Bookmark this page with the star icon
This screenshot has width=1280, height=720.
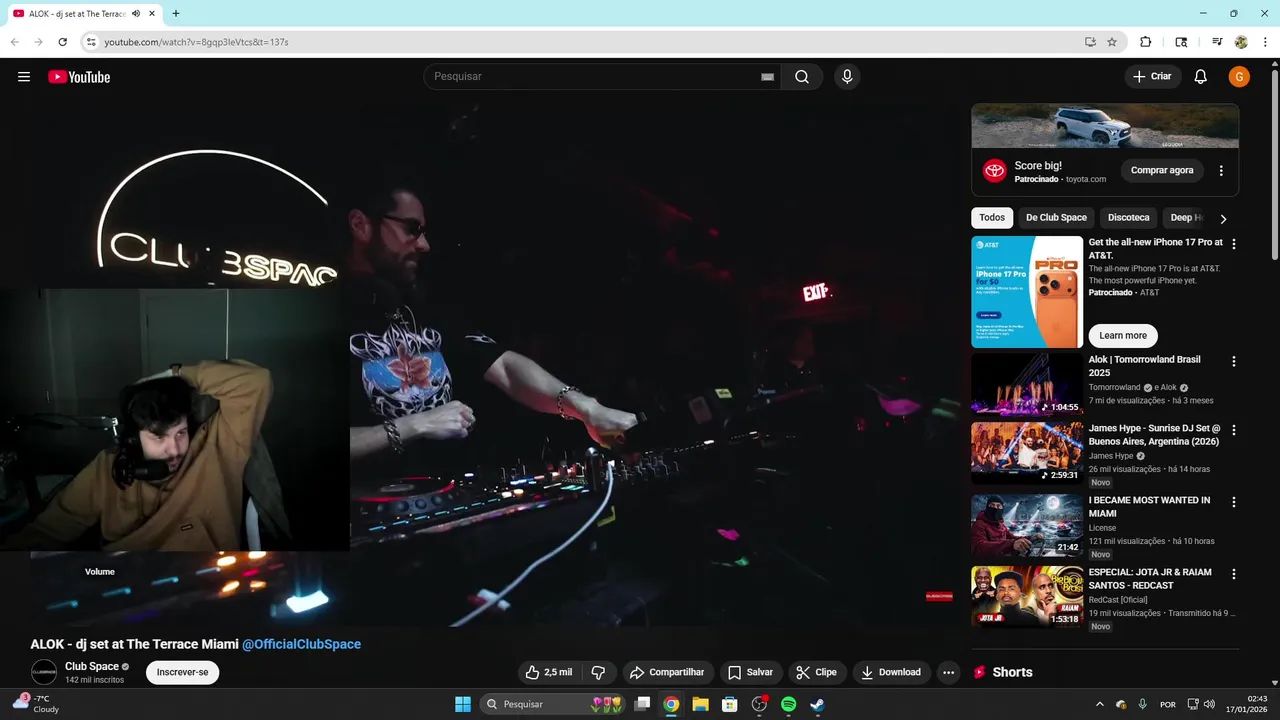pyautogui.click(x=1112, y=42)
